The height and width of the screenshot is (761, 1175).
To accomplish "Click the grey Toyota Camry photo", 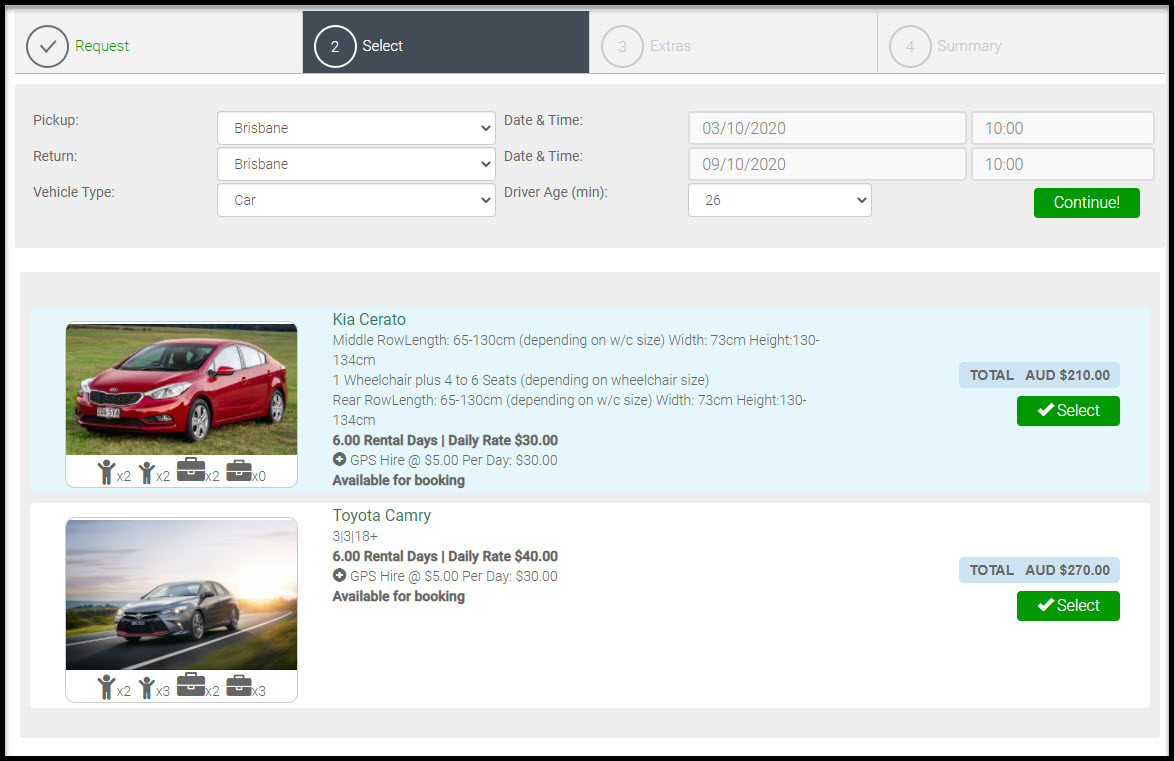I will 181,594.
